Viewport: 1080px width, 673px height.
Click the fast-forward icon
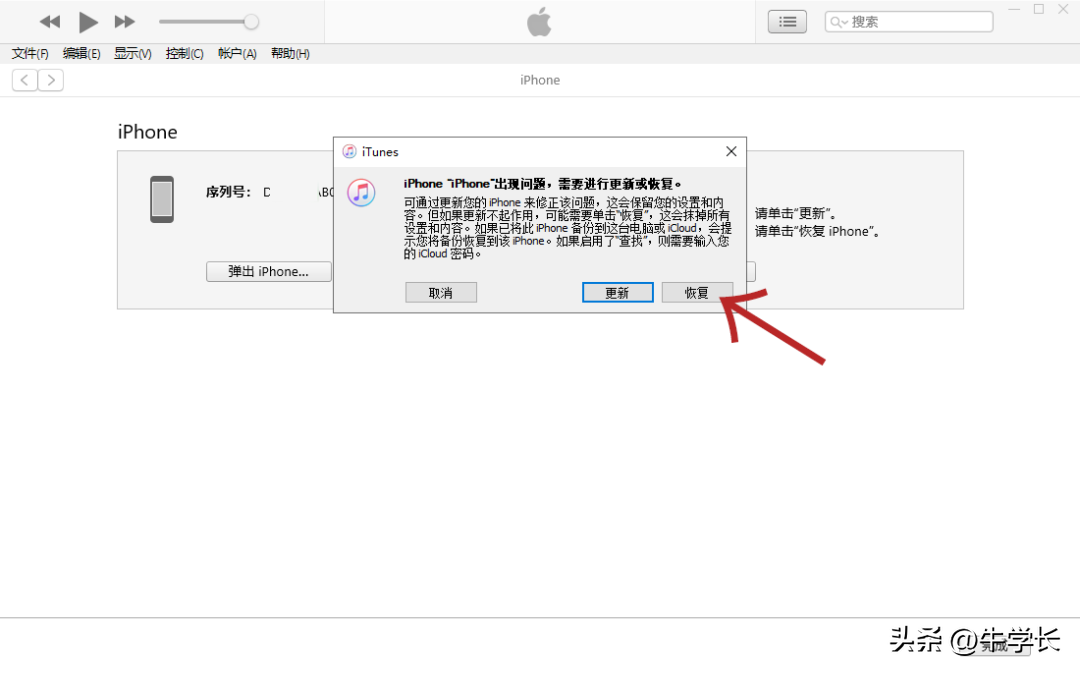point(125,21)
